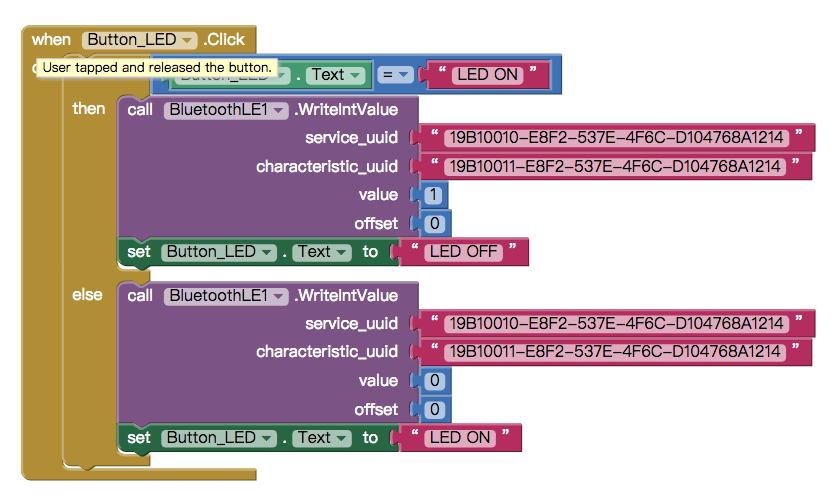833x498 pixels.
Task: Edit the "LED ON" string in the else set block
Action: (460, 438)
